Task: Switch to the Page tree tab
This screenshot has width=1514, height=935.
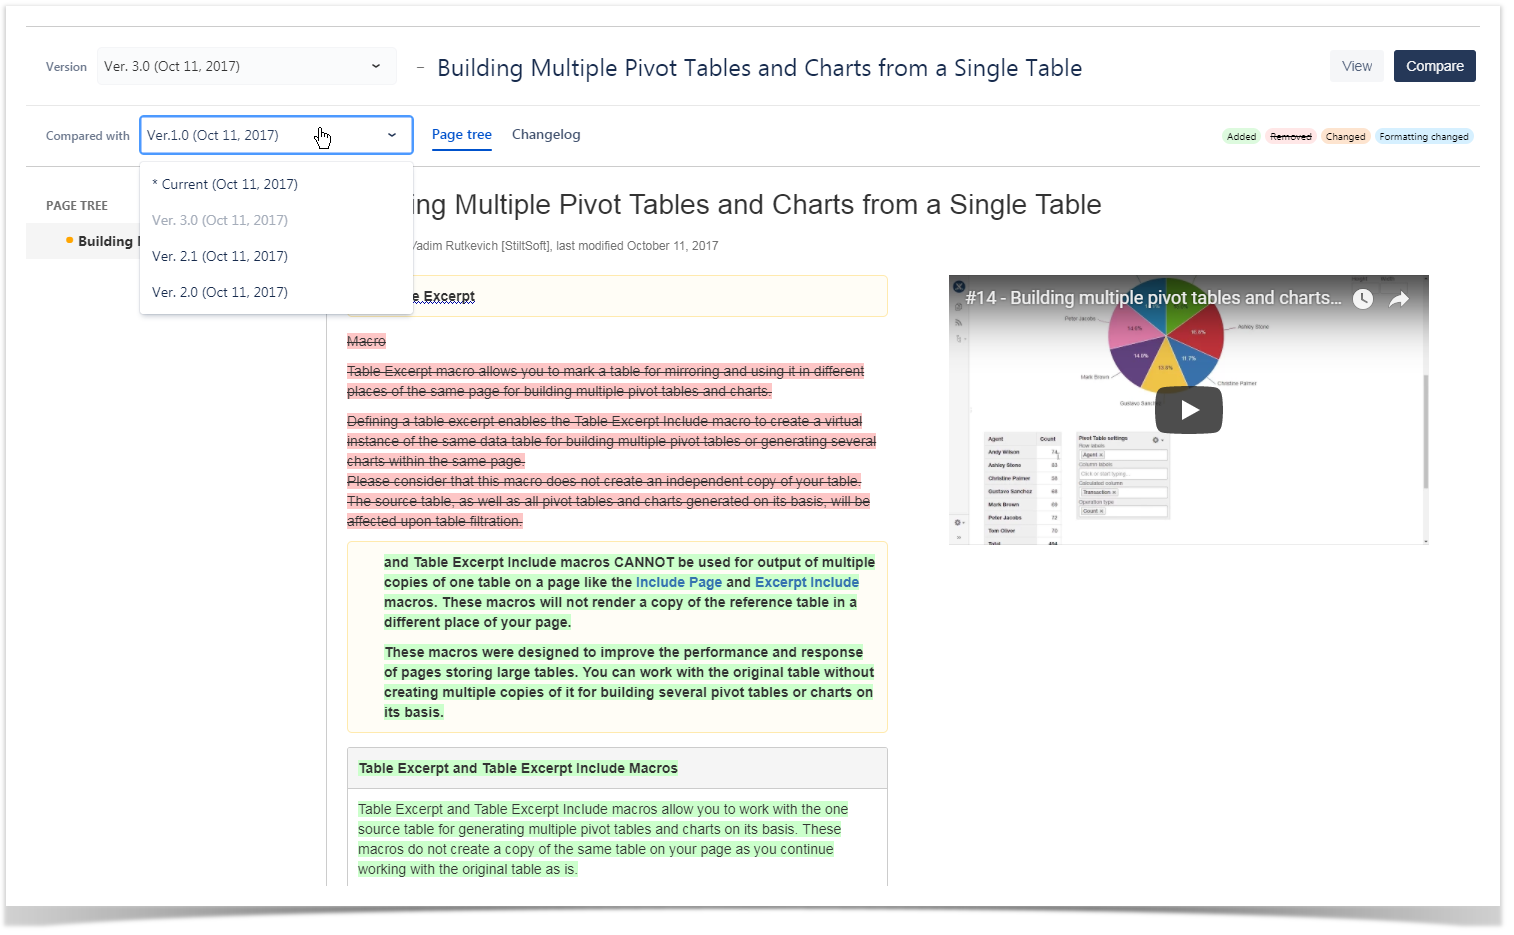Action: [x=462, y=134]
